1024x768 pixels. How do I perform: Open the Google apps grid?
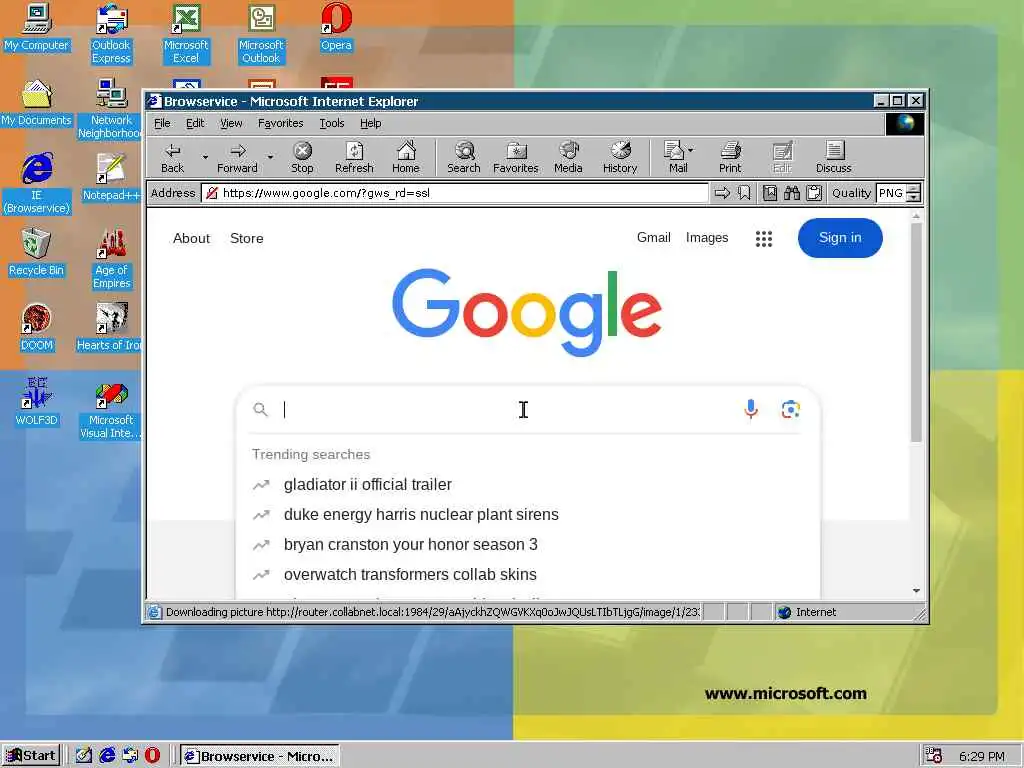tap(763, 238)
